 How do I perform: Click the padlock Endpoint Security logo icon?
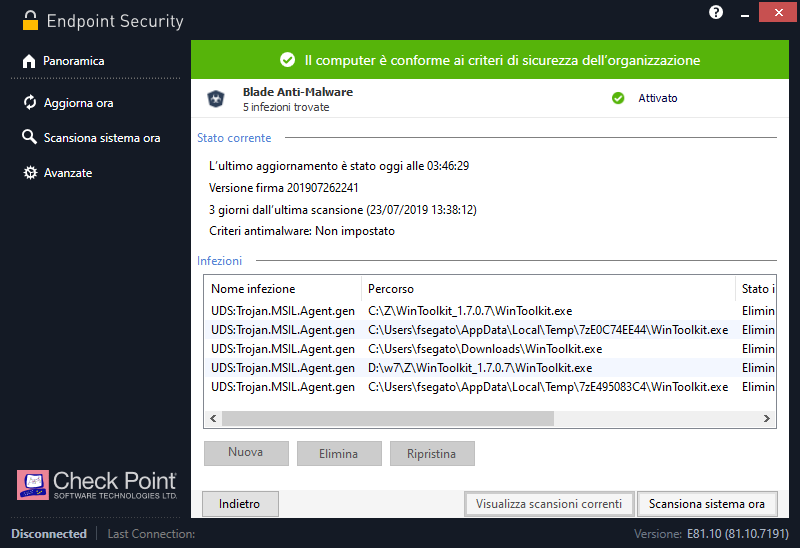point(30,20)
